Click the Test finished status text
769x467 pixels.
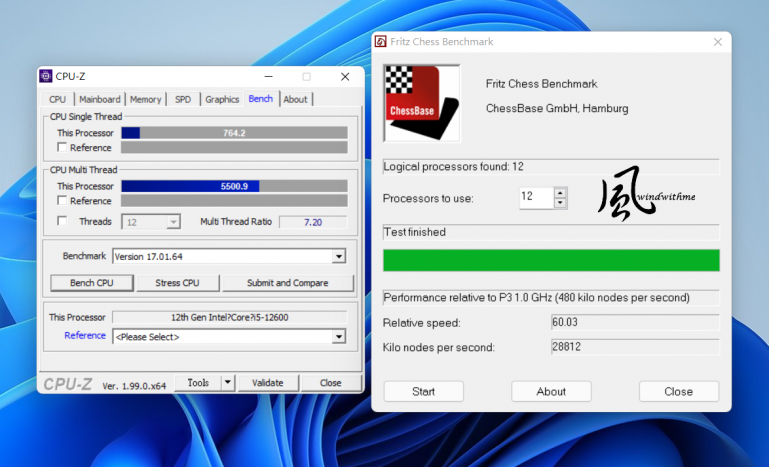coord(414,232)
